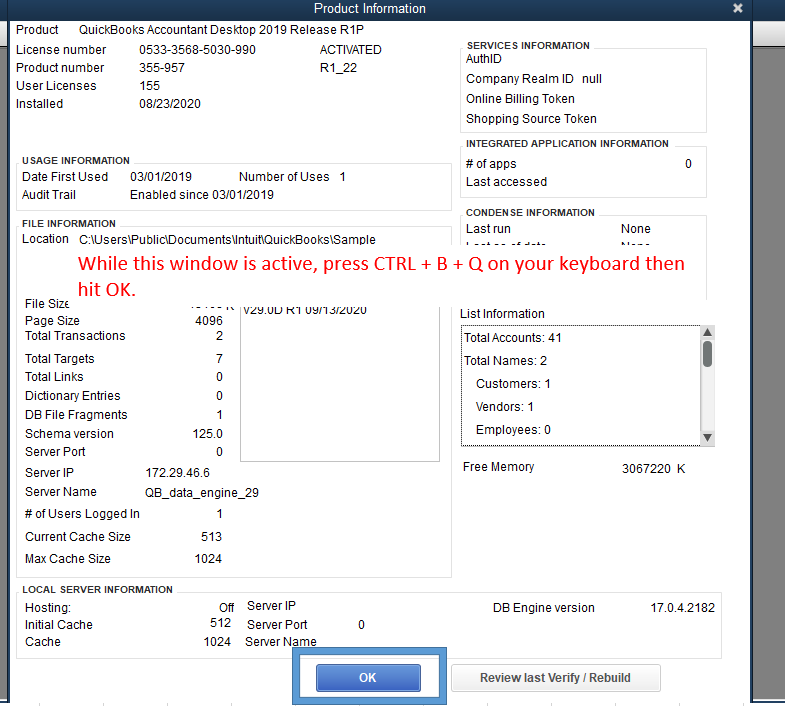Grab the List Information scrollbar thumb
Viewport: 785px width, 706px height.
click(x=707, y=354)
